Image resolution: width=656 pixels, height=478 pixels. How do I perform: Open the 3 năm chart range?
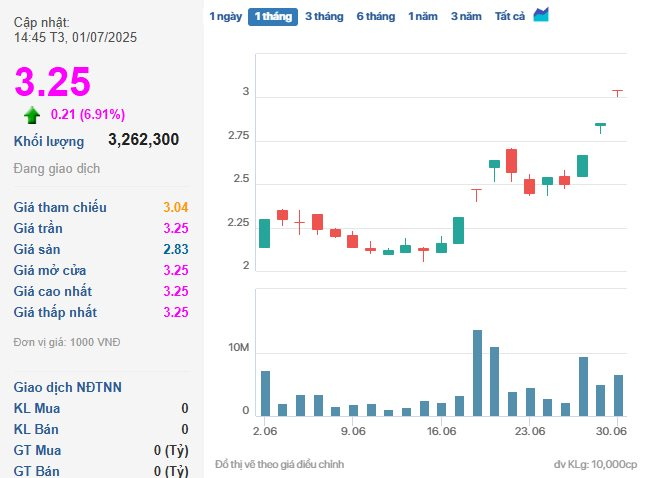pyautogui.click(x=465, y=16)
